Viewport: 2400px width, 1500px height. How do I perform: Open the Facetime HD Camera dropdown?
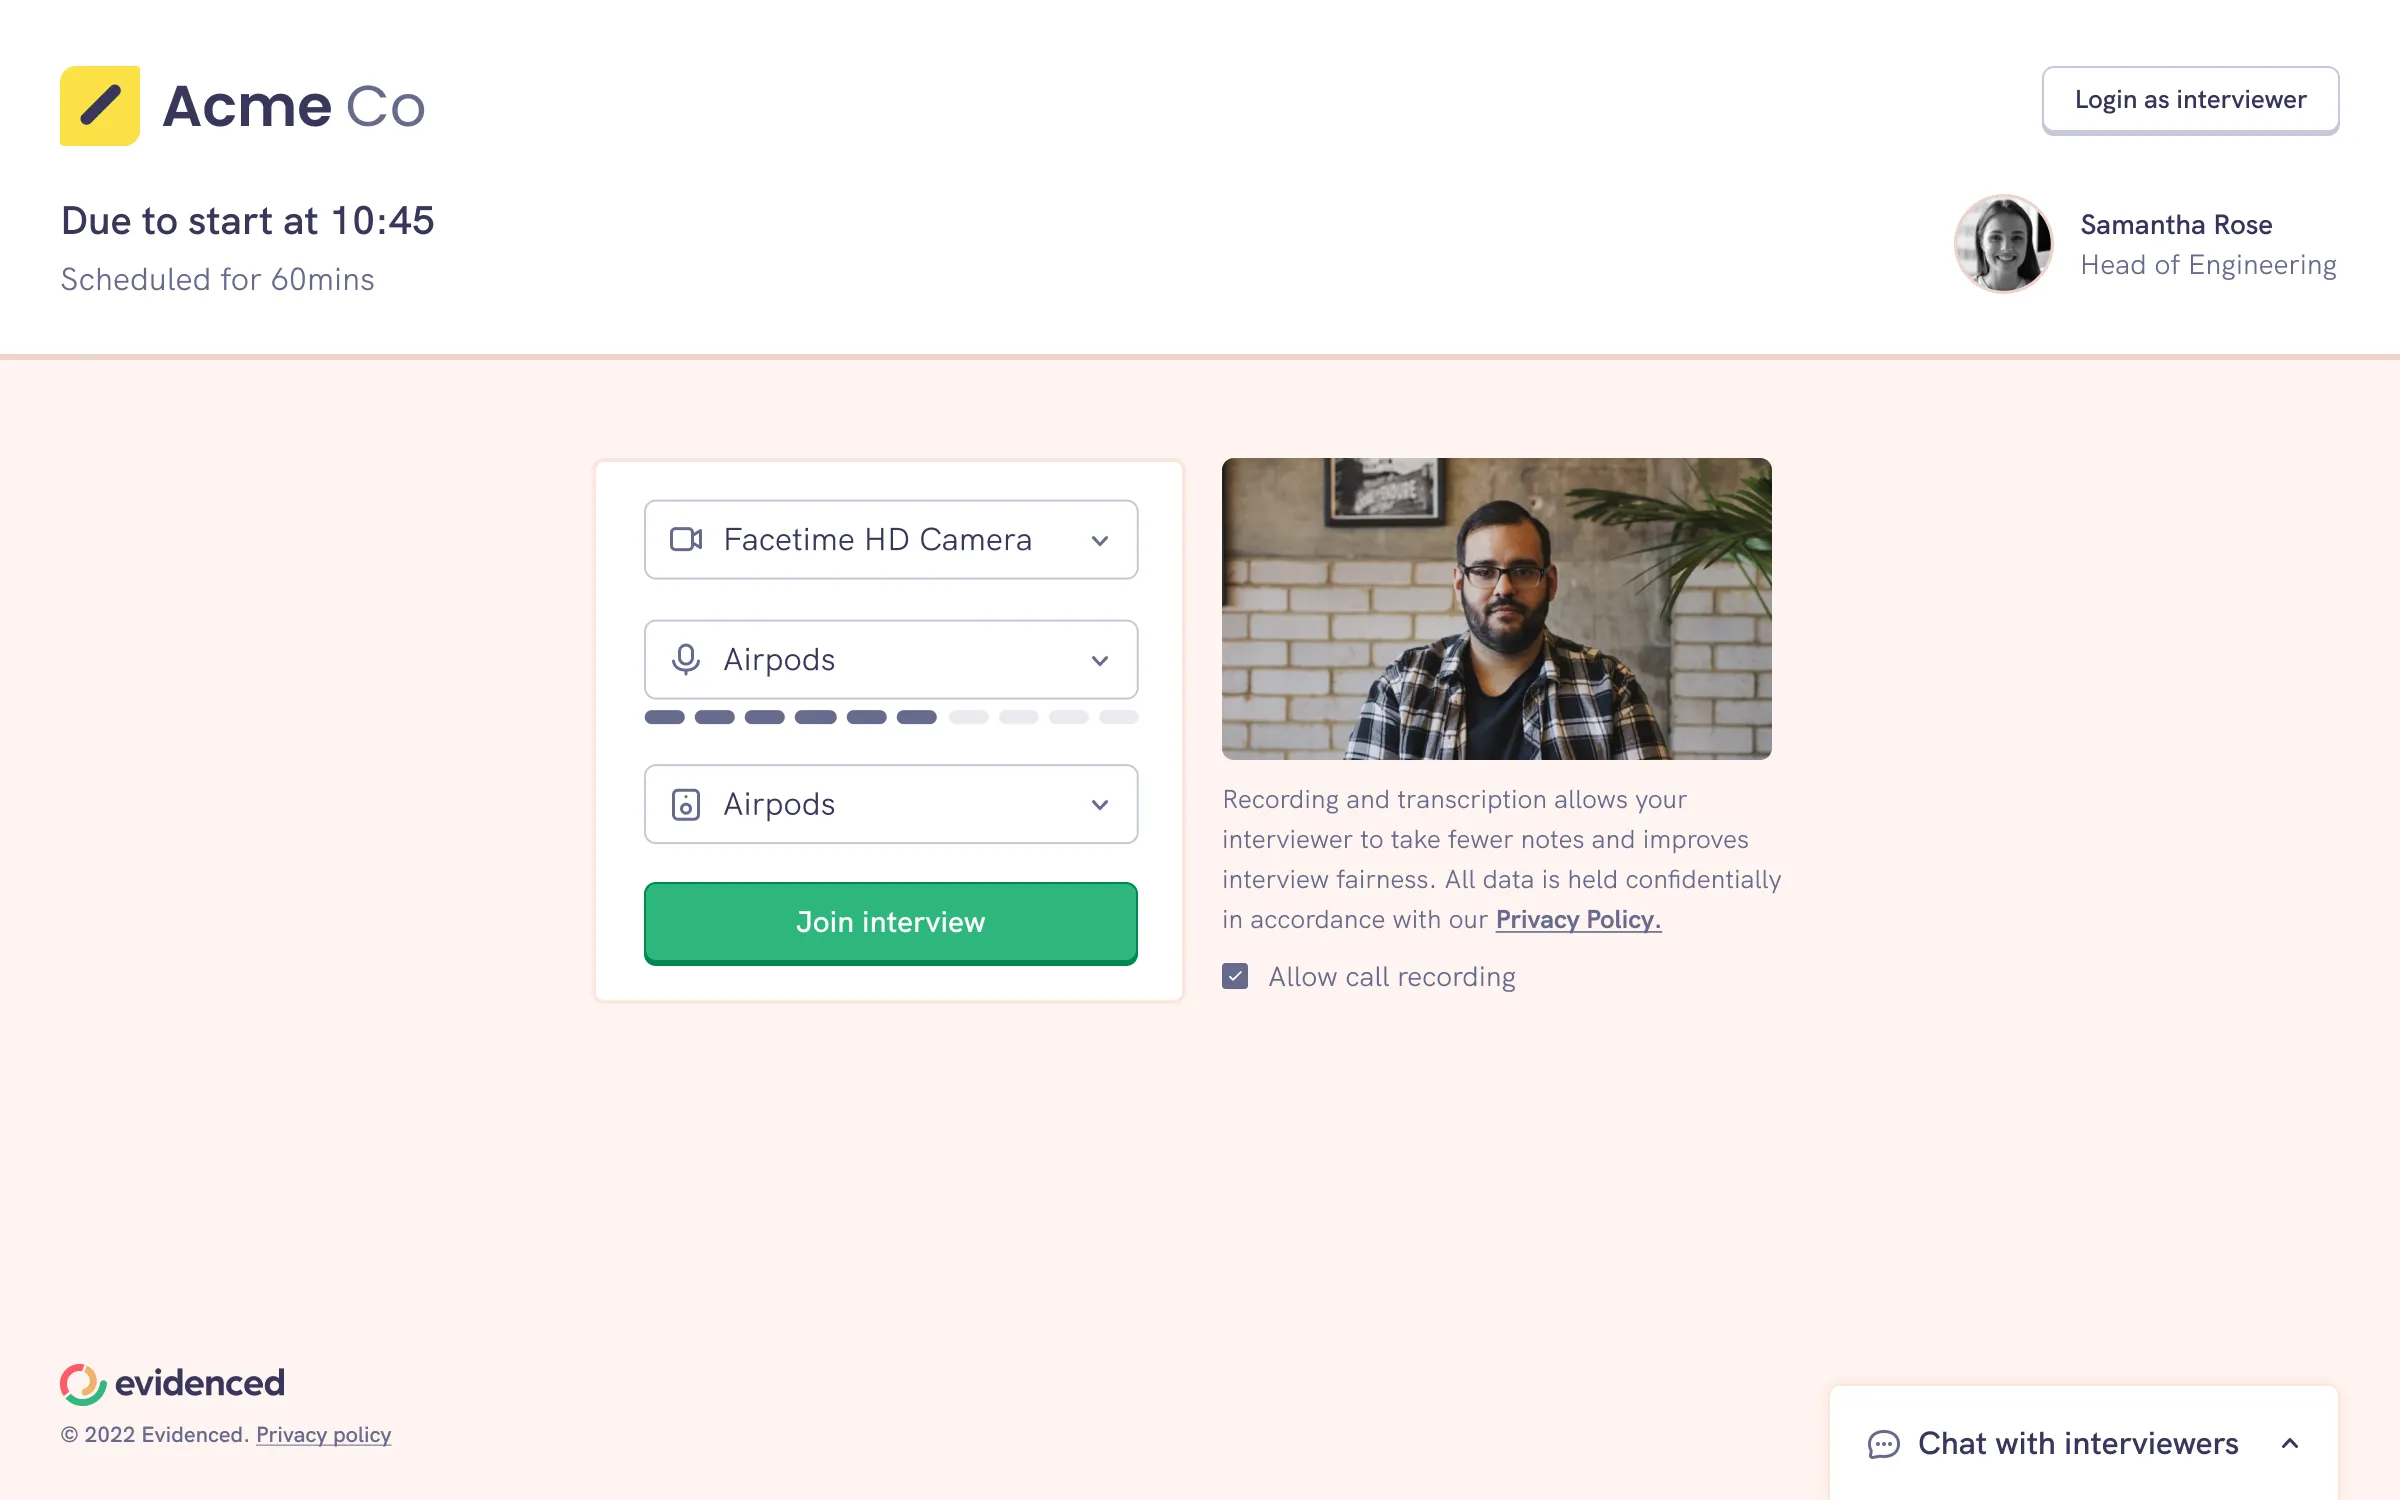point(891,540)
